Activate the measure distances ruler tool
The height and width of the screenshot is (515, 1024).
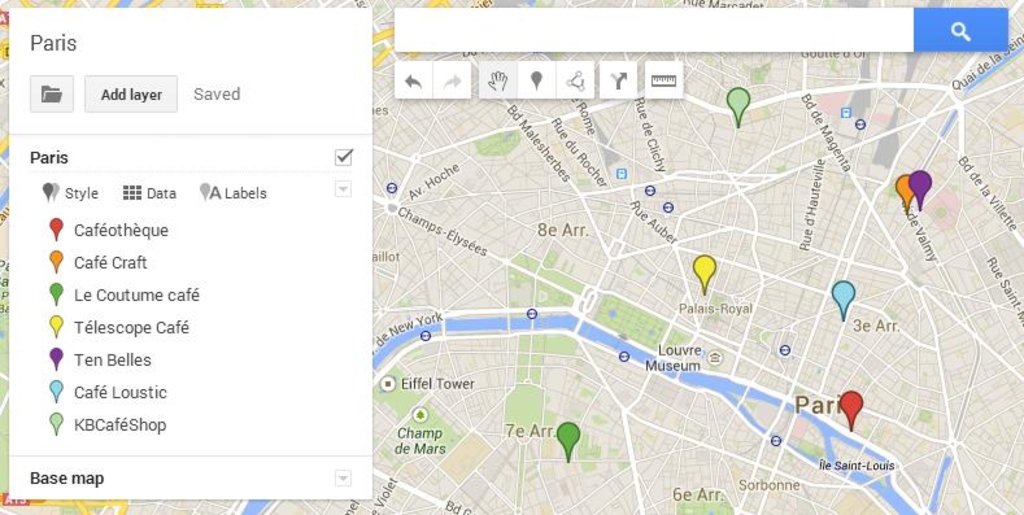664,80
